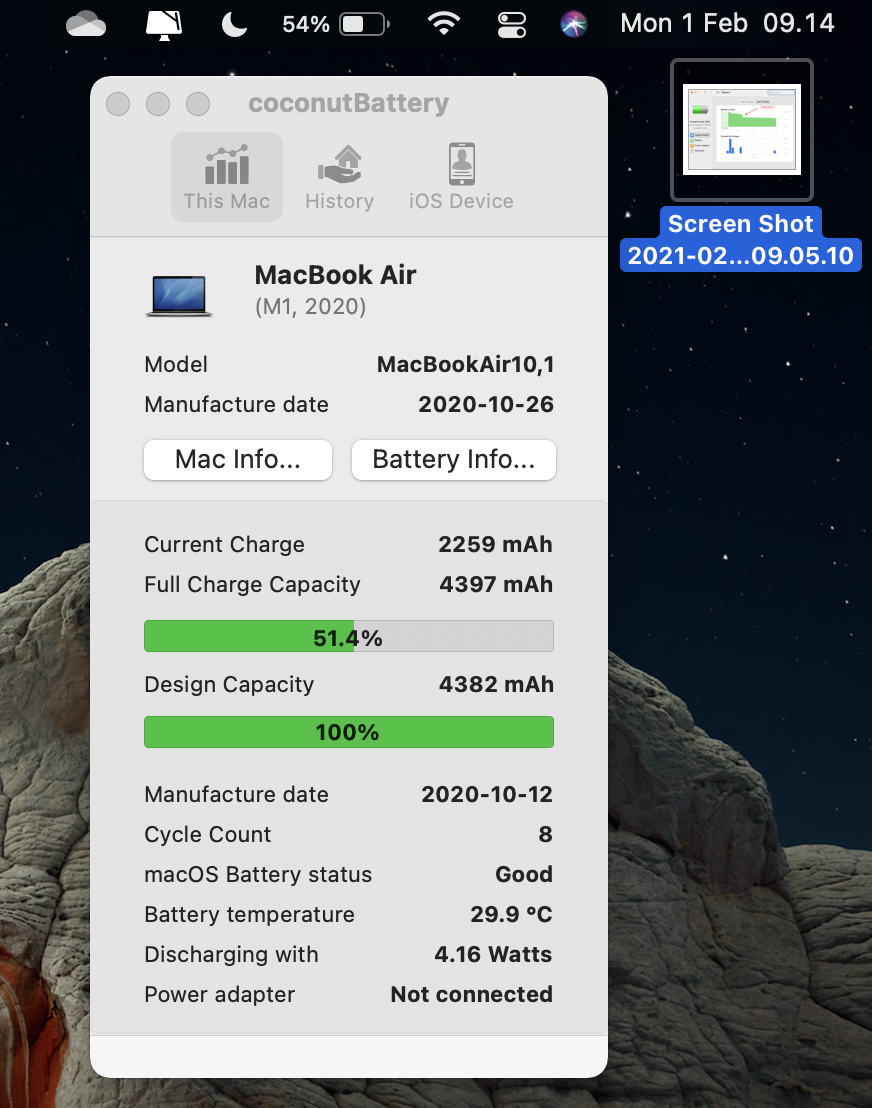Click the Good battery status value
This screenshot has height=1108, width=872.
524,874
